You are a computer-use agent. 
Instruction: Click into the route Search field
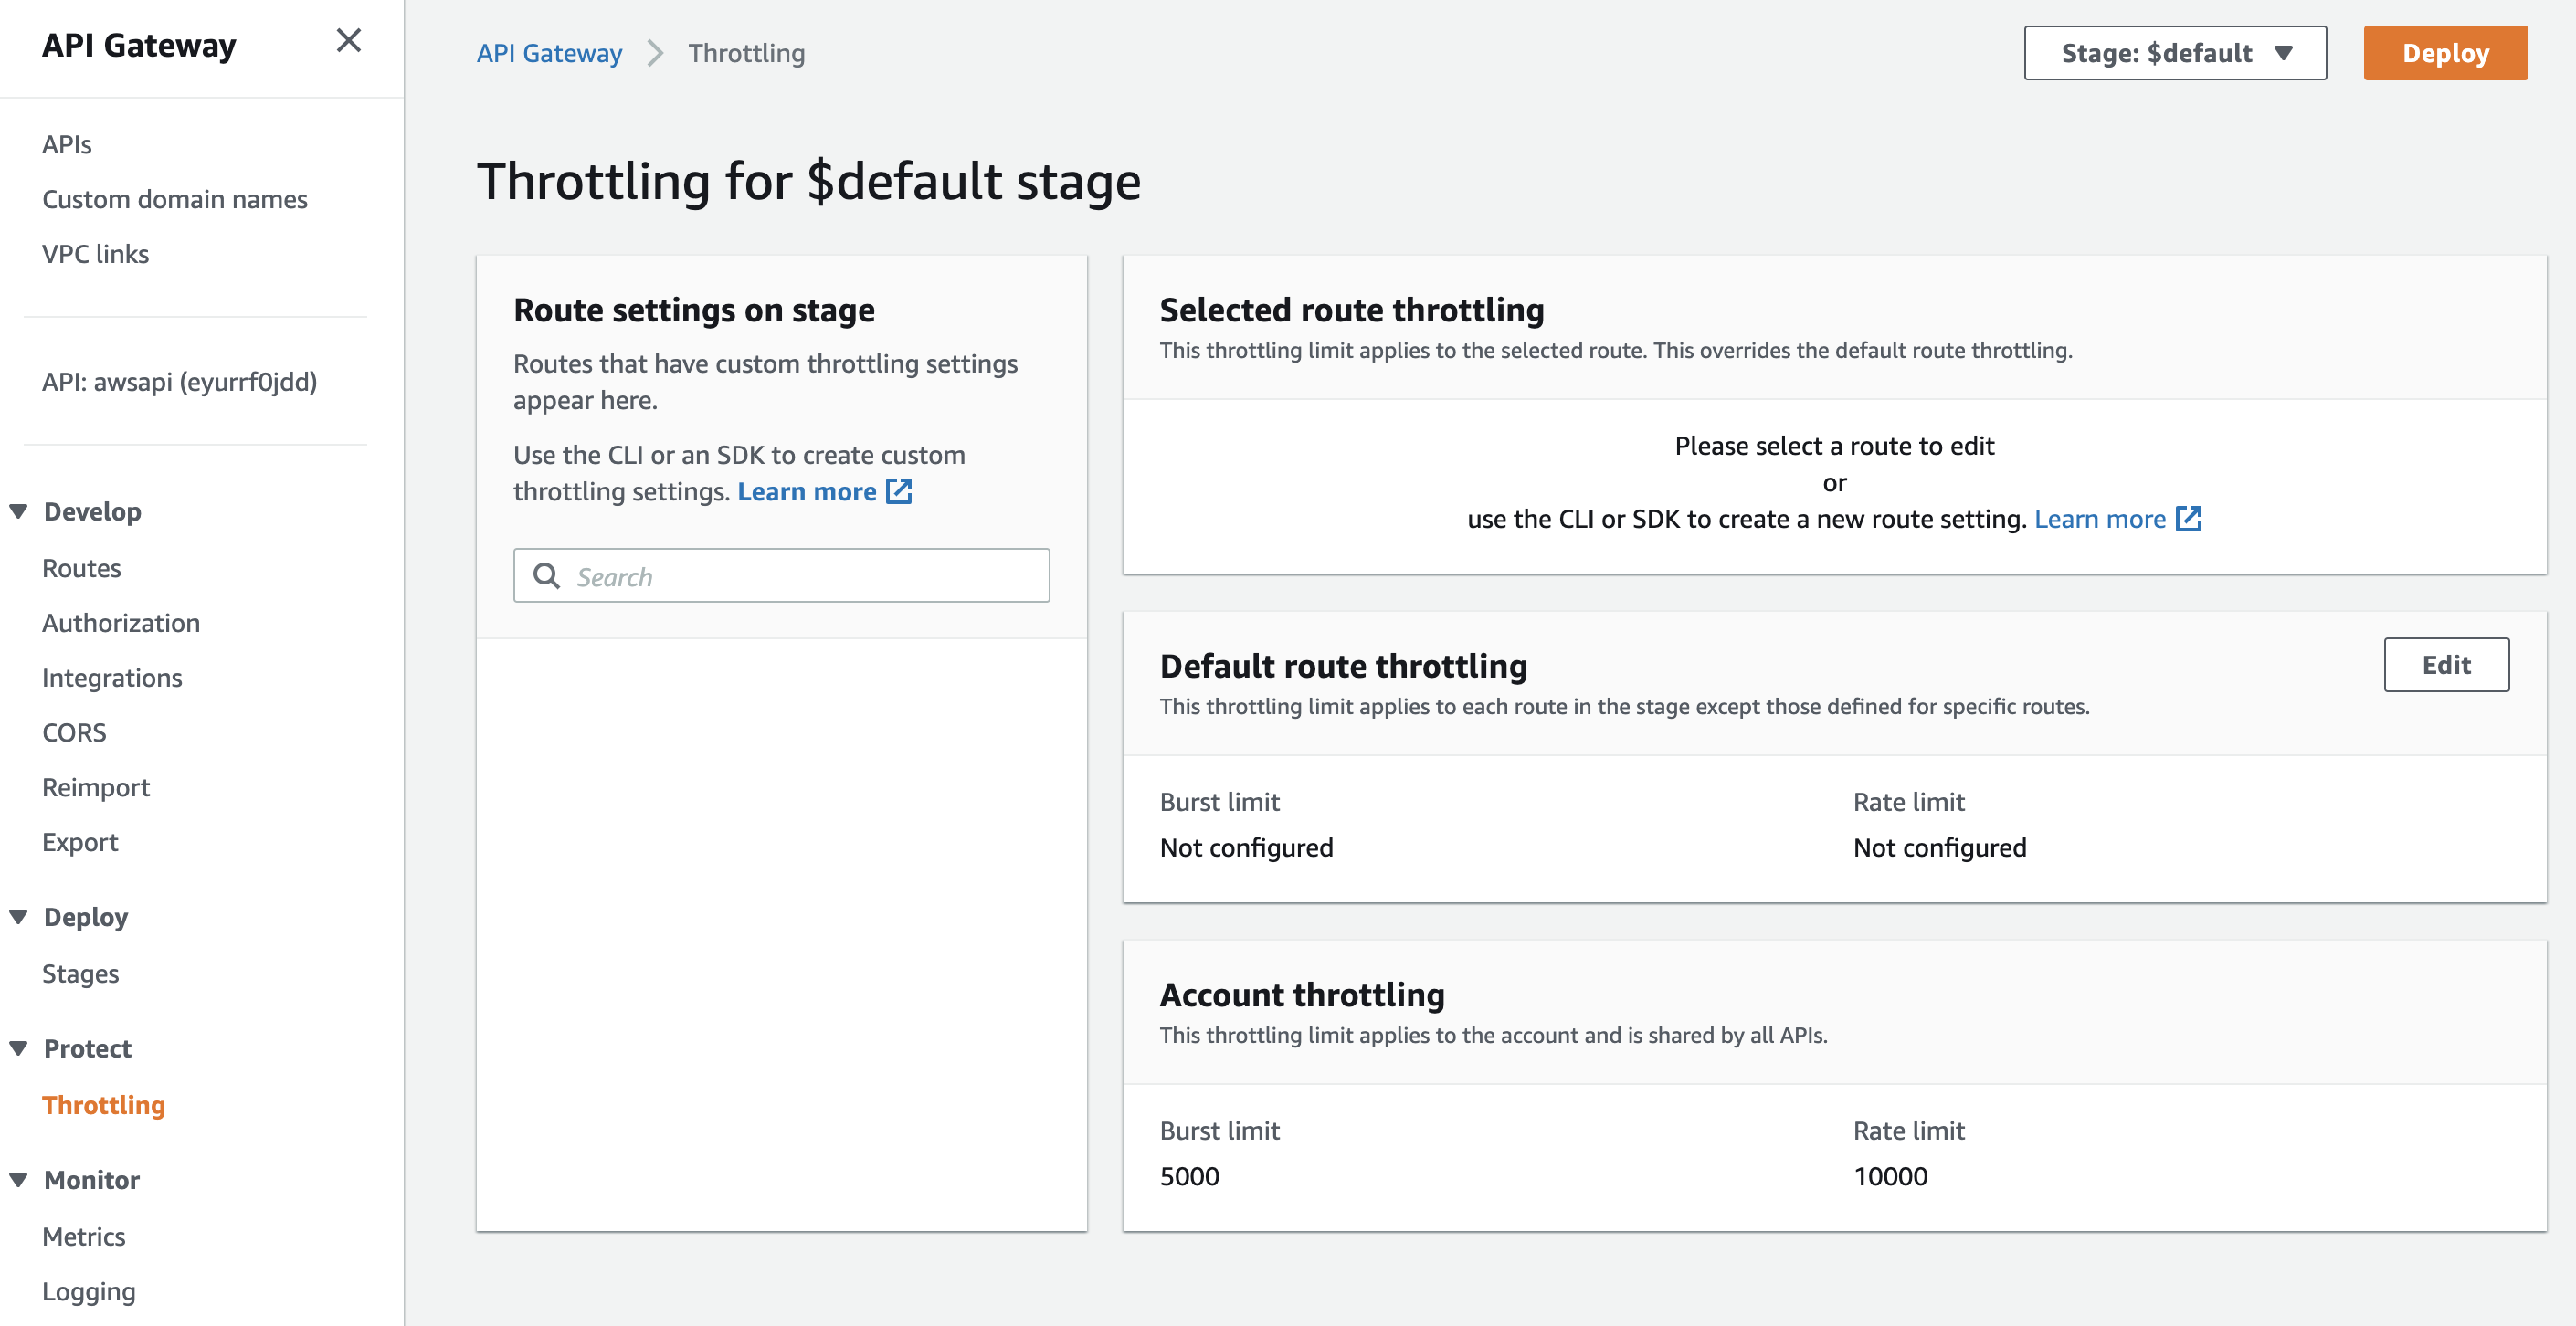pos(800,576)
